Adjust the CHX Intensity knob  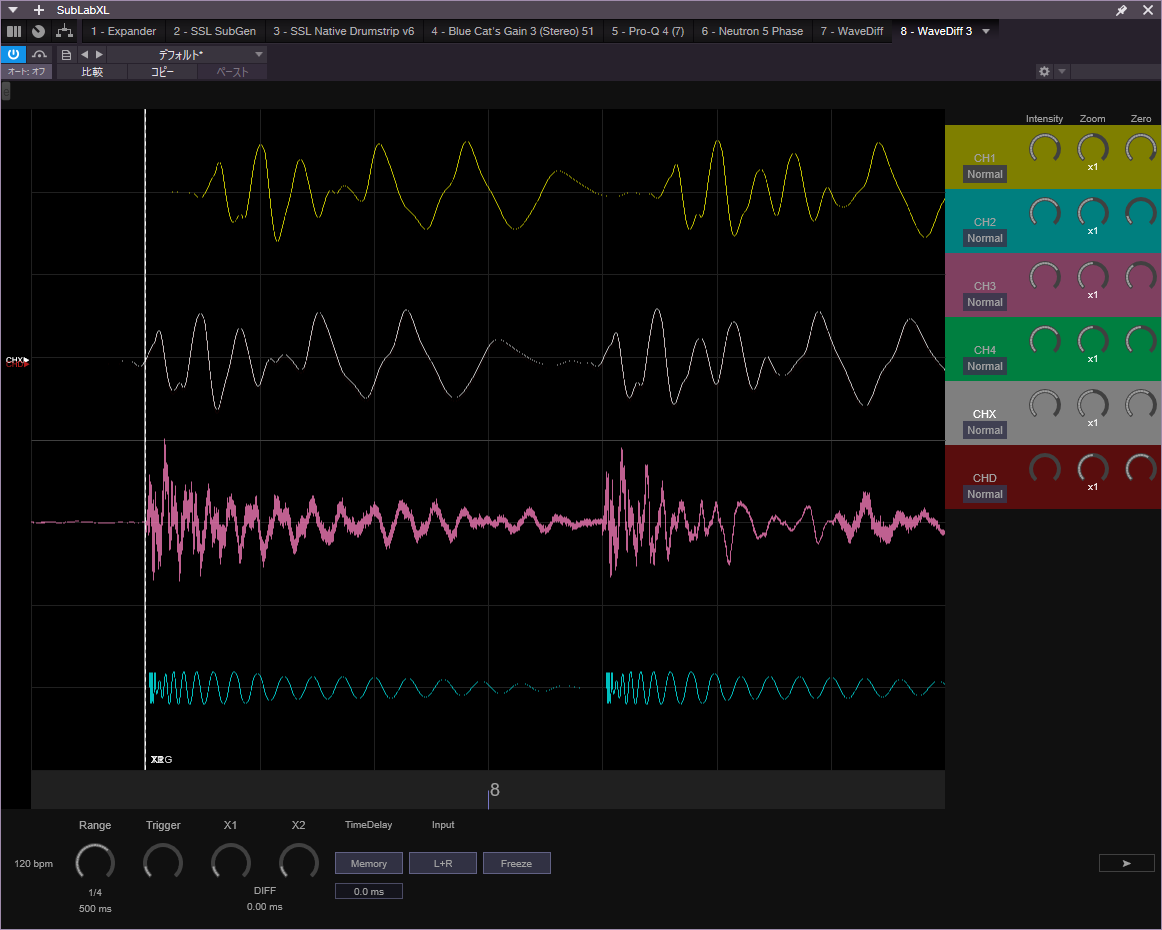coord(1044,405)
